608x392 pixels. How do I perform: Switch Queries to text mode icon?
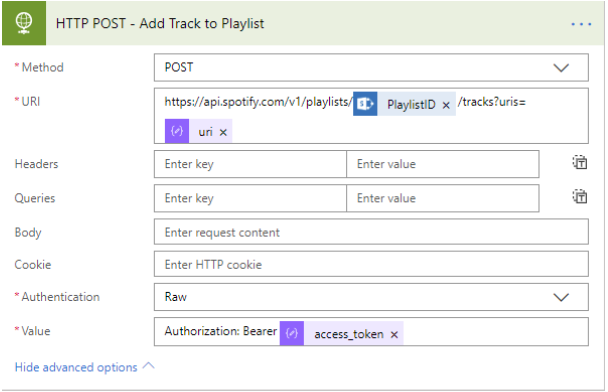click(580, 197)
